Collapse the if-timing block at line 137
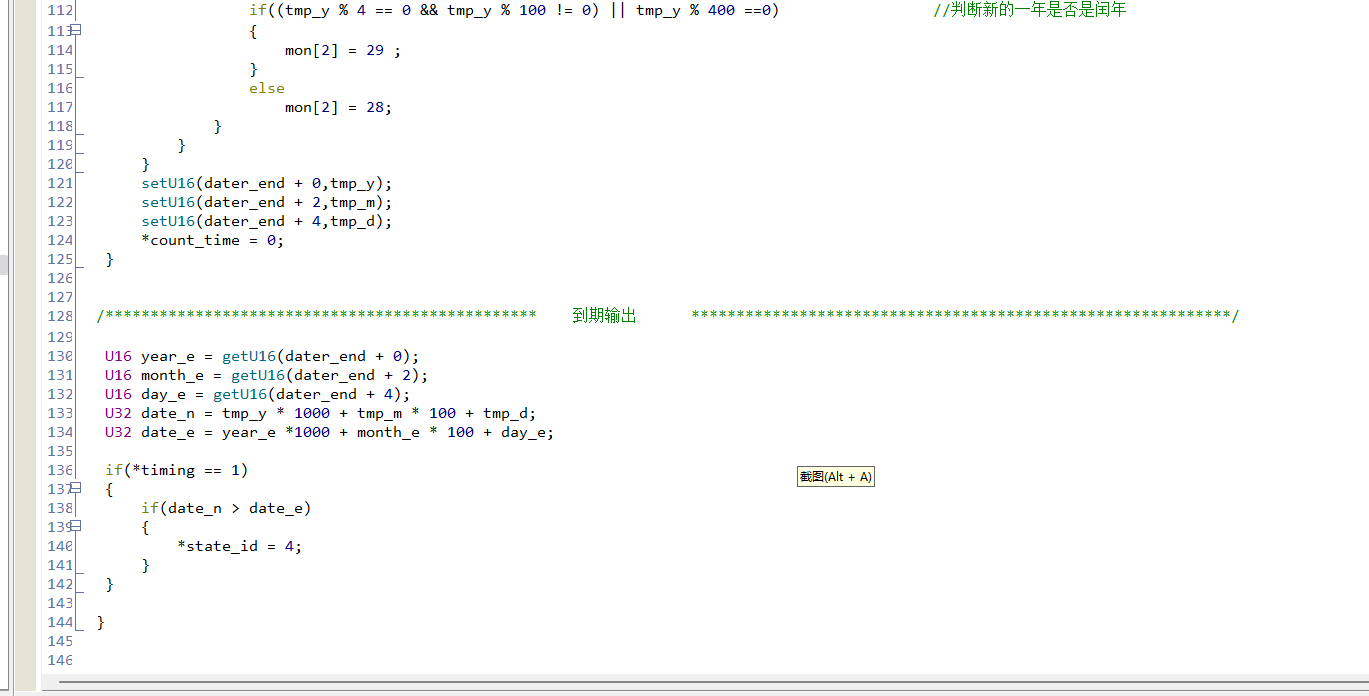The width and height of the screenshot is (1369, 696). click(x=77, y=488)
